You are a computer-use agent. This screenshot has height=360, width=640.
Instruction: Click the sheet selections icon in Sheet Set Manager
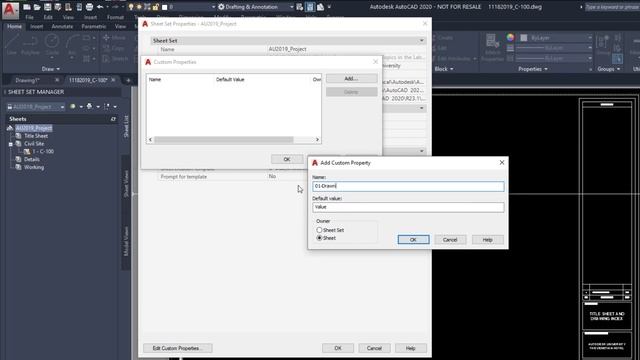pos(107,107)
